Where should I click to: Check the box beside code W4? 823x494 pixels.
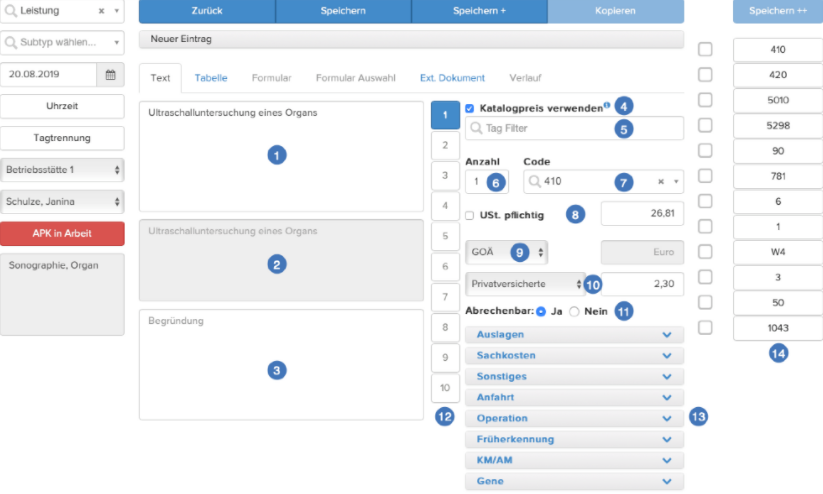[705, 251]
